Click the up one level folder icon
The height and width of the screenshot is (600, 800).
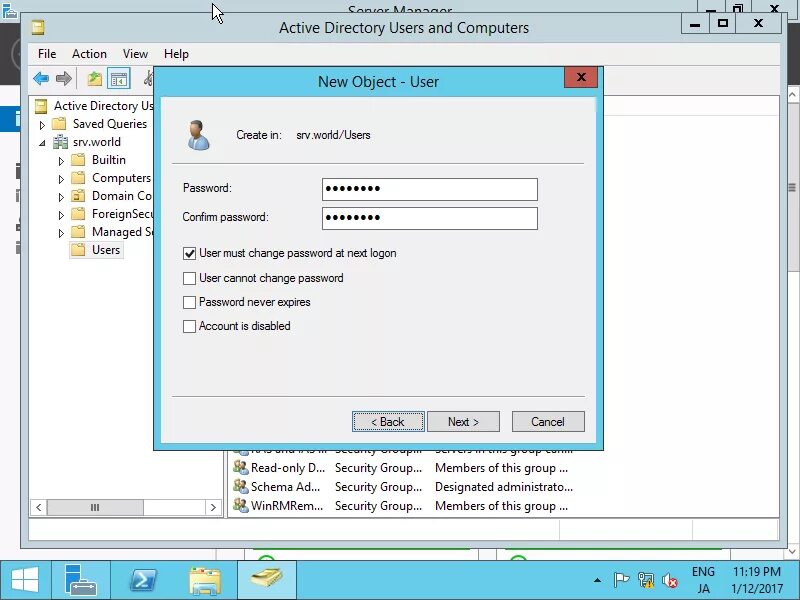pos(94,79)
